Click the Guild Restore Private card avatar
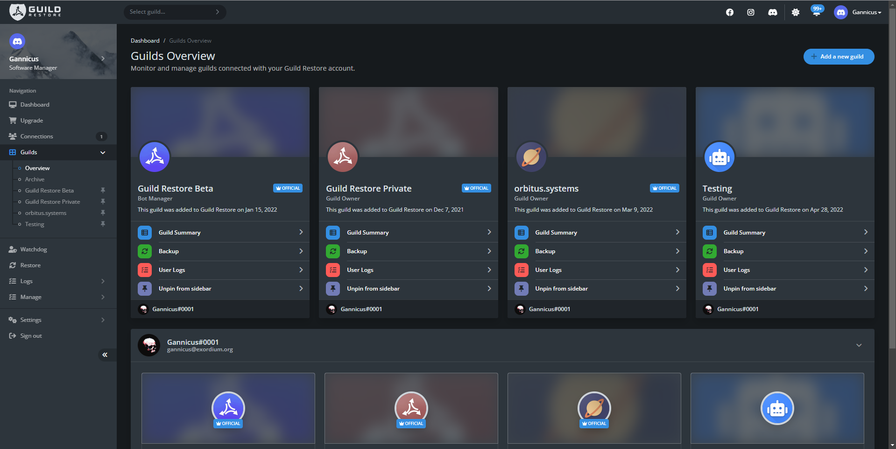The width and height of the screenshot is (896, 449). click(342, 157)
